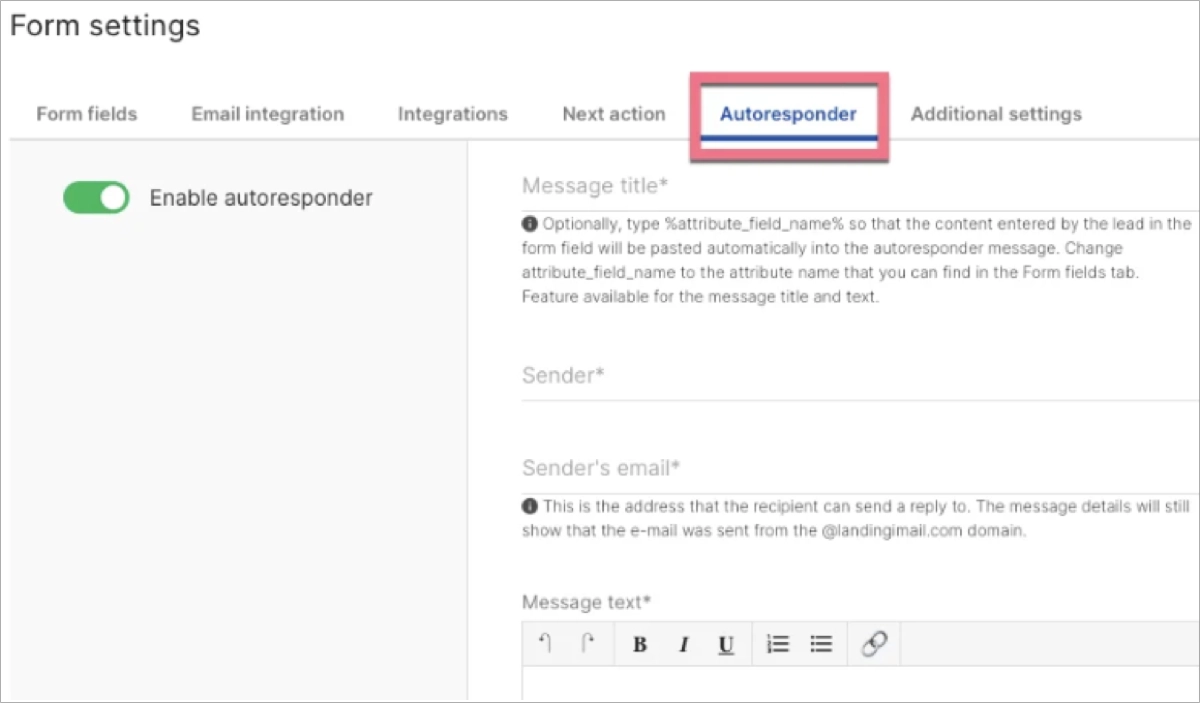Image resolution: width=1200 pixels, height=703 pixels.
Task: Apply bold formatting in the message editor
Action: 639,643
